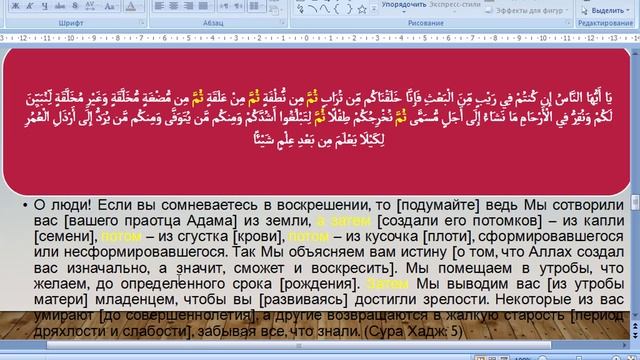Toggle bold formatting (Ж)

(x=15, y=6)
